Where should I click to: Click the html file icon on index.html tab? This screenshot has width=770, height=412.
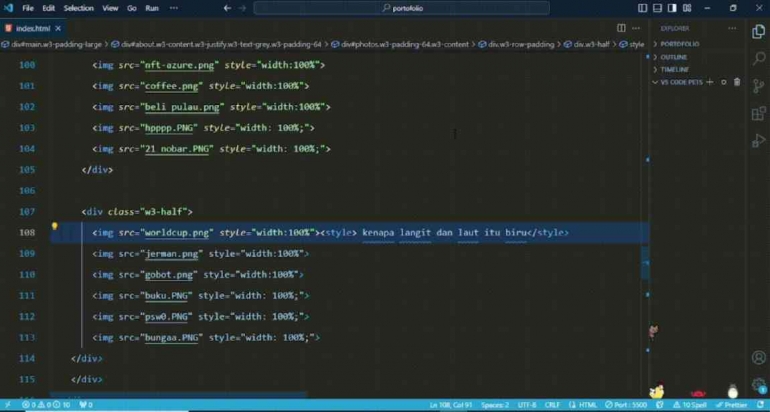pyautogui.click(x=8, y=28)
